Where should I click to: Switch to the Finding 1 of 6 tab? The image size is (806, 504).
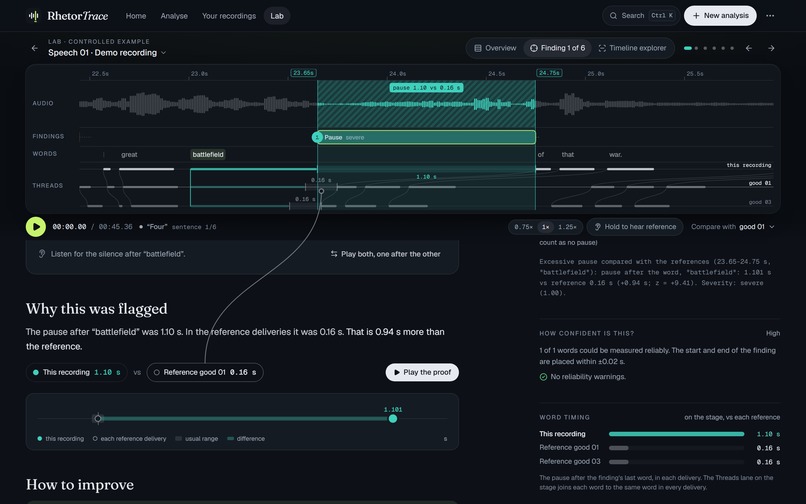(x=558, y=48)
